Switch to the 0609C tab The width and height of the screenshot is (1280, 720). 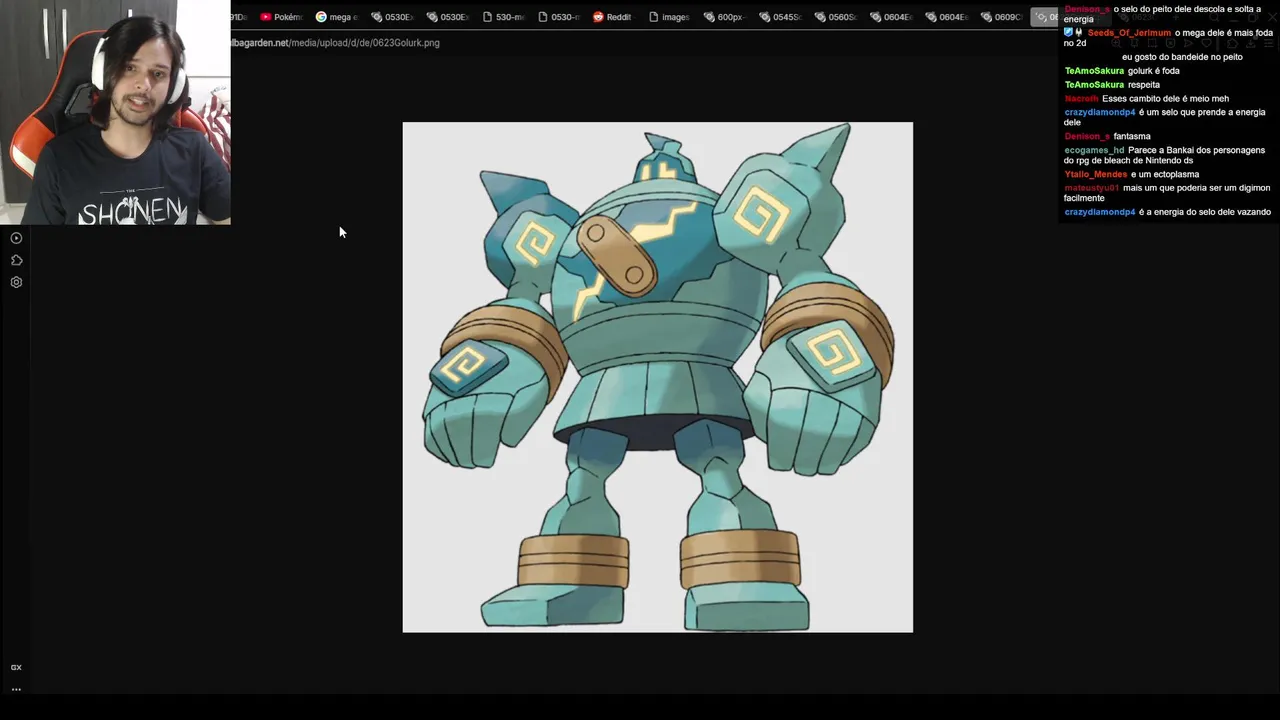pyautogui.click(x=1002, y=17)
